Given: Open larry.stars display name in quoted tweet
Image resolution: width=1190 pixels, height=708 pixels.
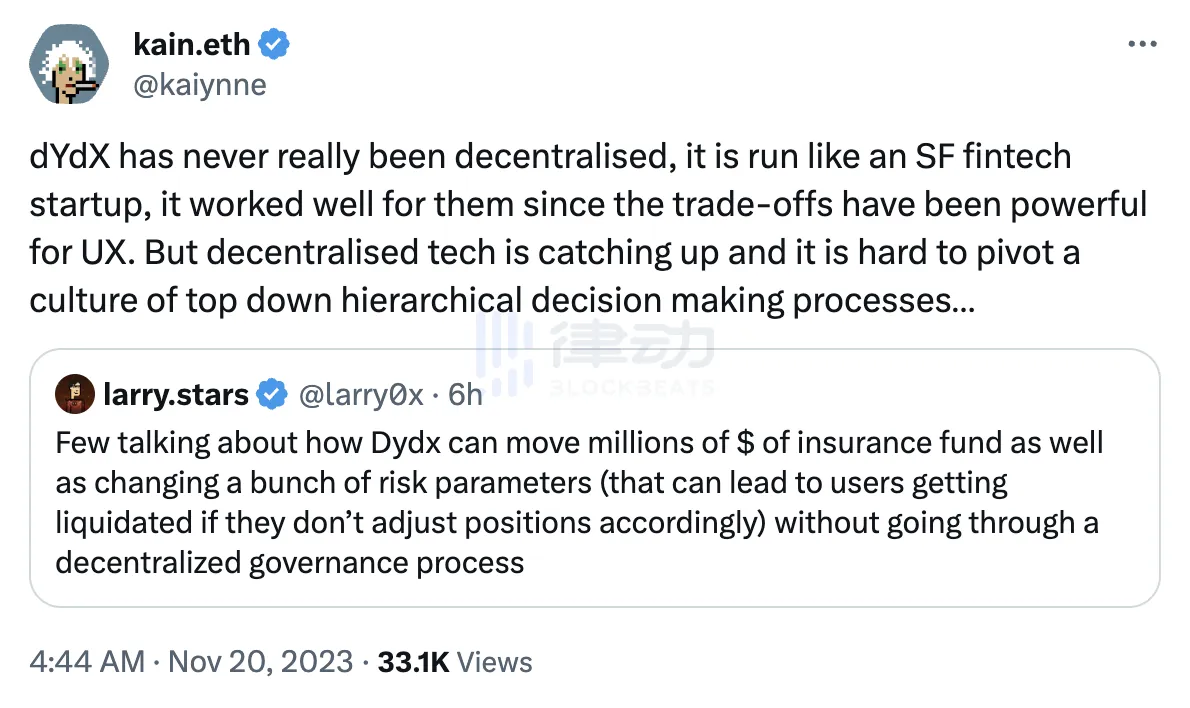Looking at the screenshot, I should (x=176, y=395).
